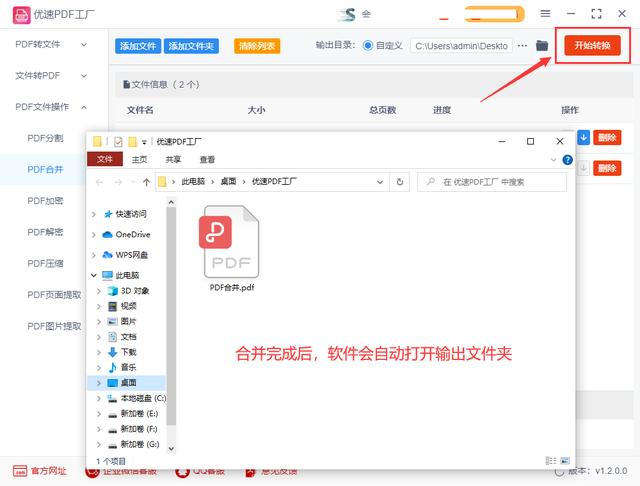Select PDF分割 in the sidebar

45,138
